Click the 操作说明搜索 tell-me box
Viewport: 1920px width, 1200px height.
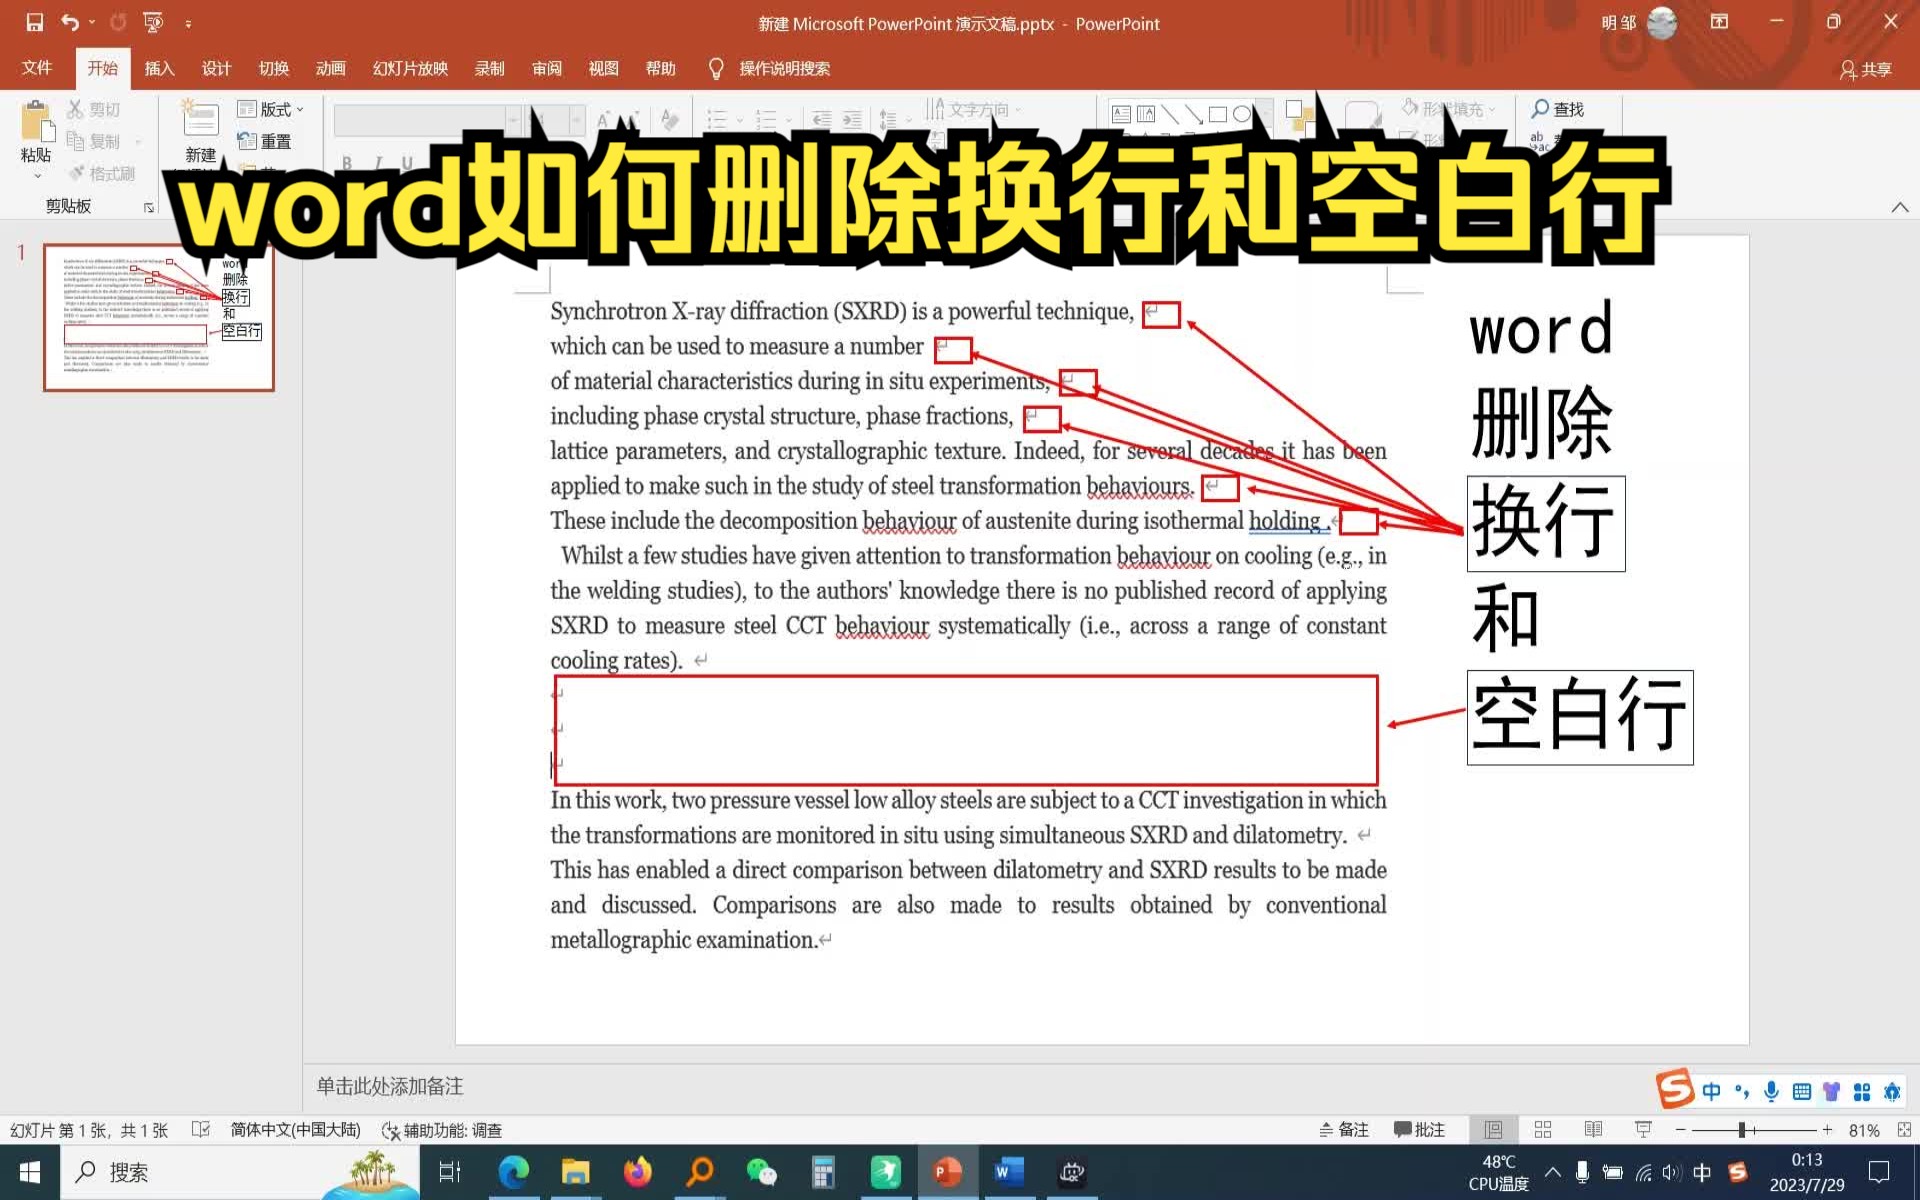[770, 68]
